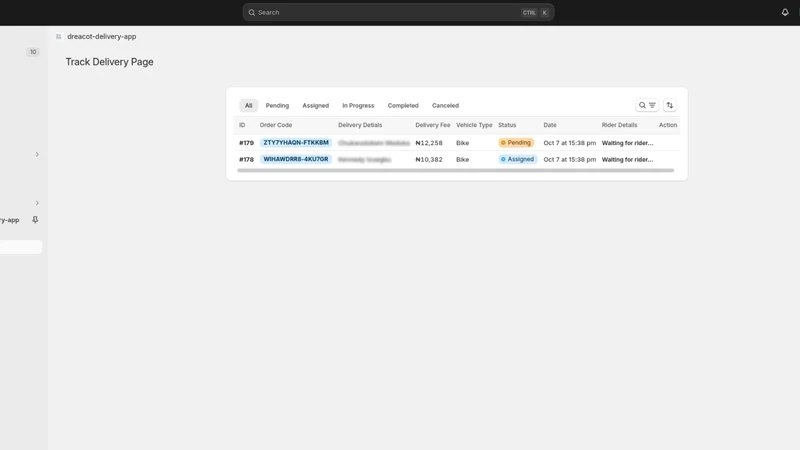Click the Assigned status badge in row #178

pos(517,159)
